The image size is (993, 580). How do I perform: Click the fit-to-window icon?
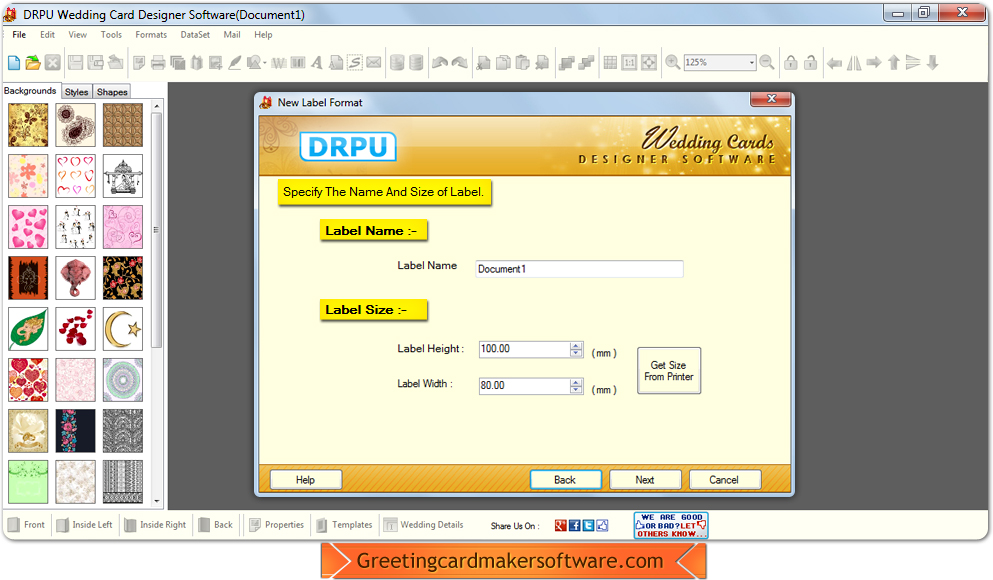click(x=649, y=62)
